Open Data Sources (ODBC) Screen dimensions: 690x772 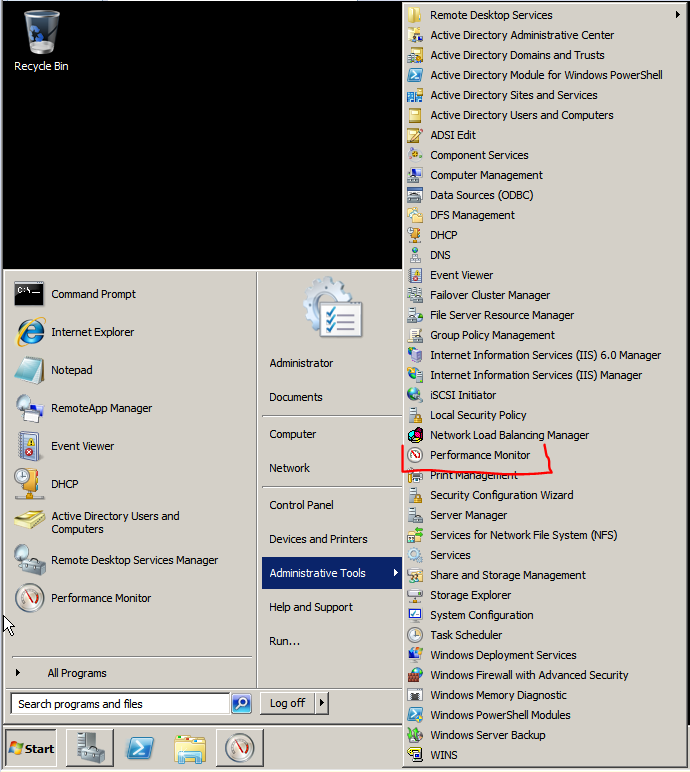coord(481,195)
